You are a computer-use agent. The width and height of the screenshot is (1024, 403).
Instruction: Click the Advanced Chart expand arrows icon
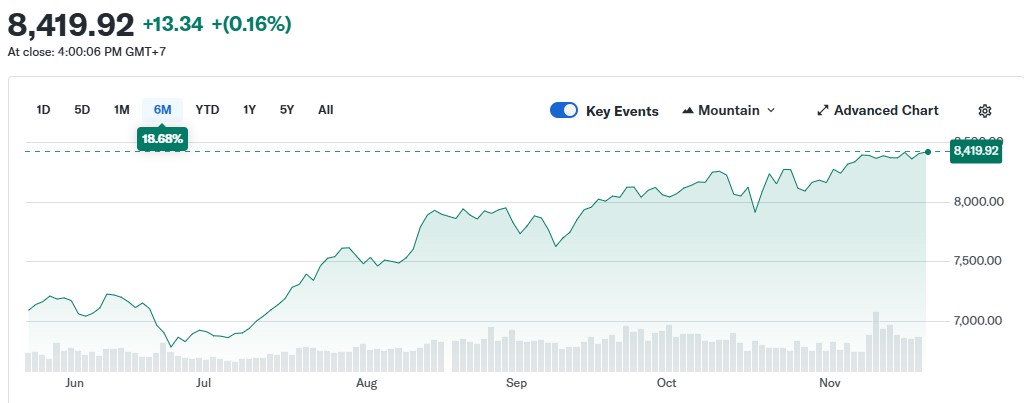pos(823,111)
